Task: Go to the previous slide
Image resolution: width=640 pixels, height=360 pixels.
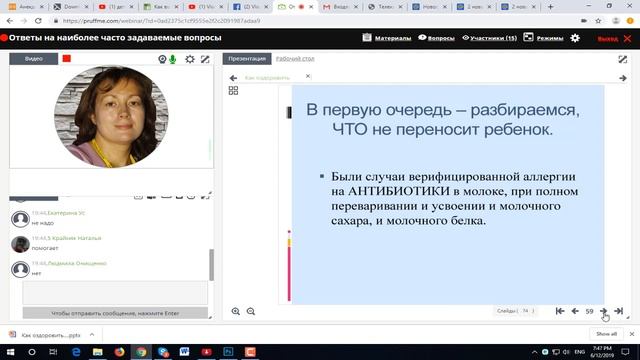Action: (x=575, y=311)
